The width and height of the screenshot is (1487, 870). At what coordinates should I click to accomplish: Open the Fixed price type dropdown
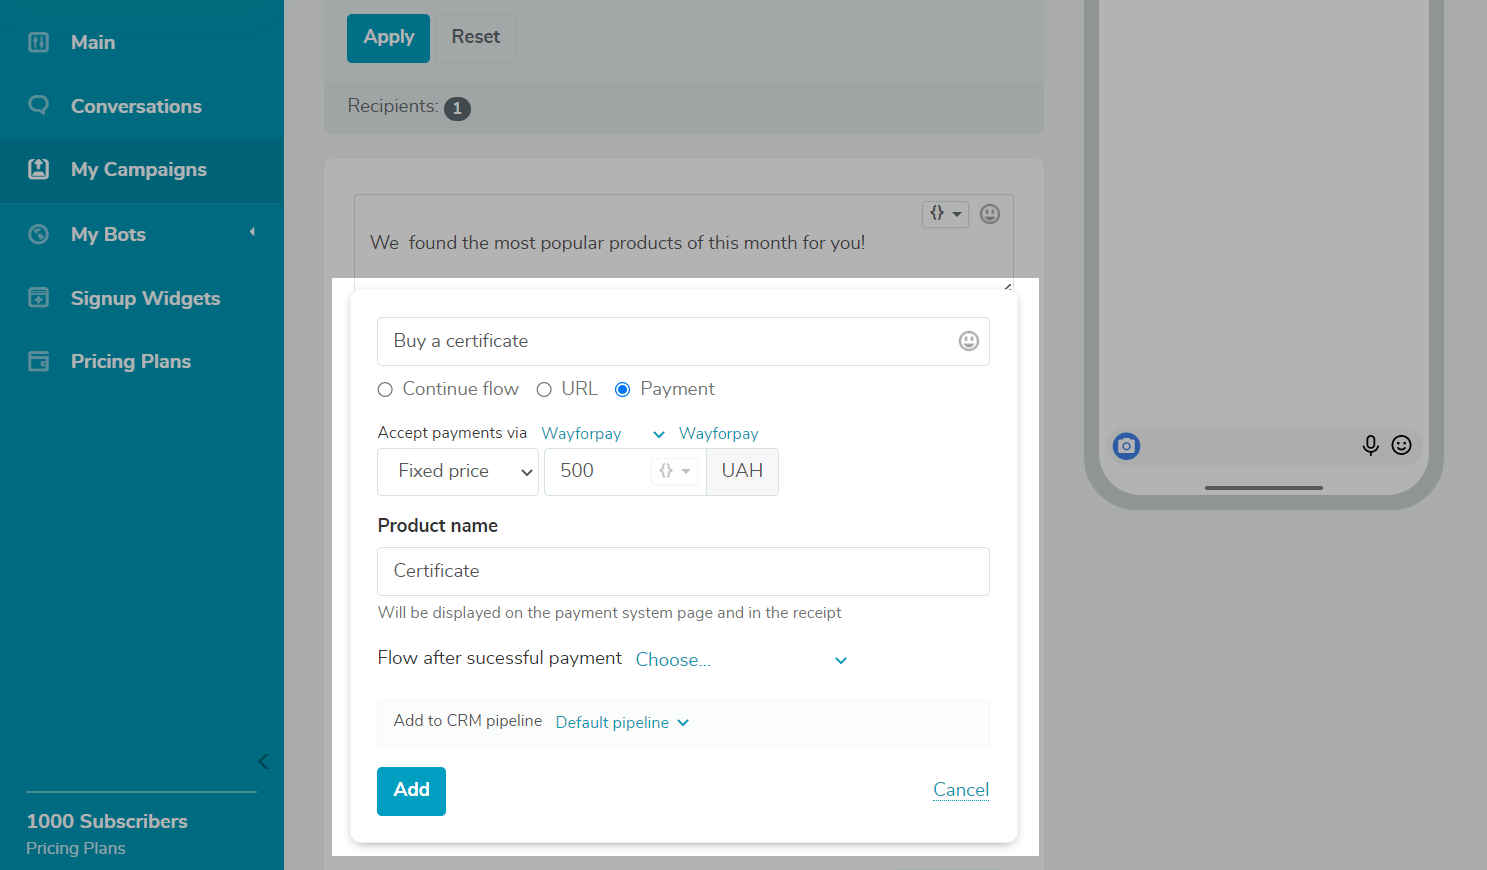pos(458,472)
